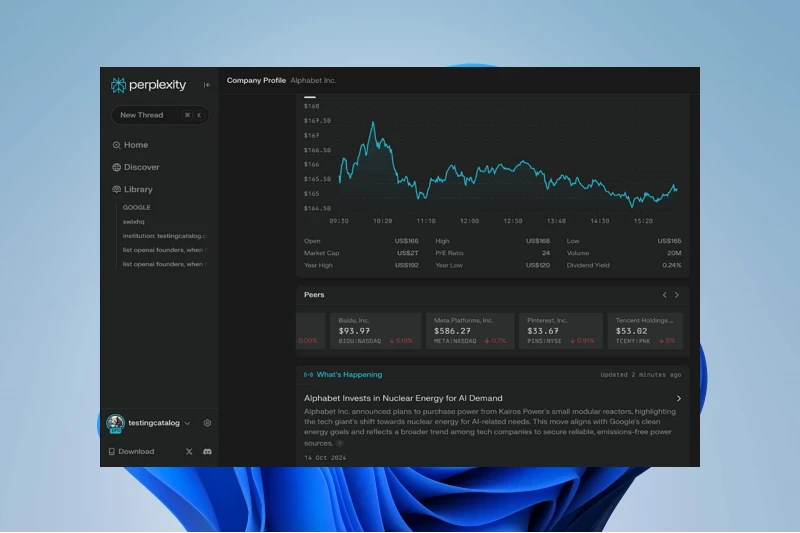Open the Meta Platforms, Inc. peer card
800x533 pixels.
pyautogui.click(x=470, y=331)
